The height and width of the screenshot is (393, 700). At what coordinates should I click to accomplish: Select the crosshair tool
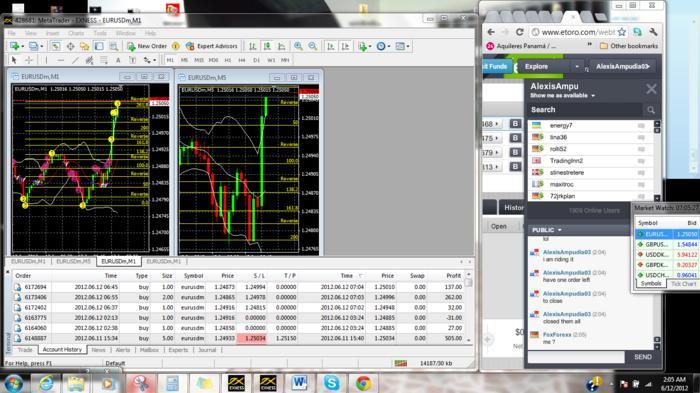[x=29, y=60]
